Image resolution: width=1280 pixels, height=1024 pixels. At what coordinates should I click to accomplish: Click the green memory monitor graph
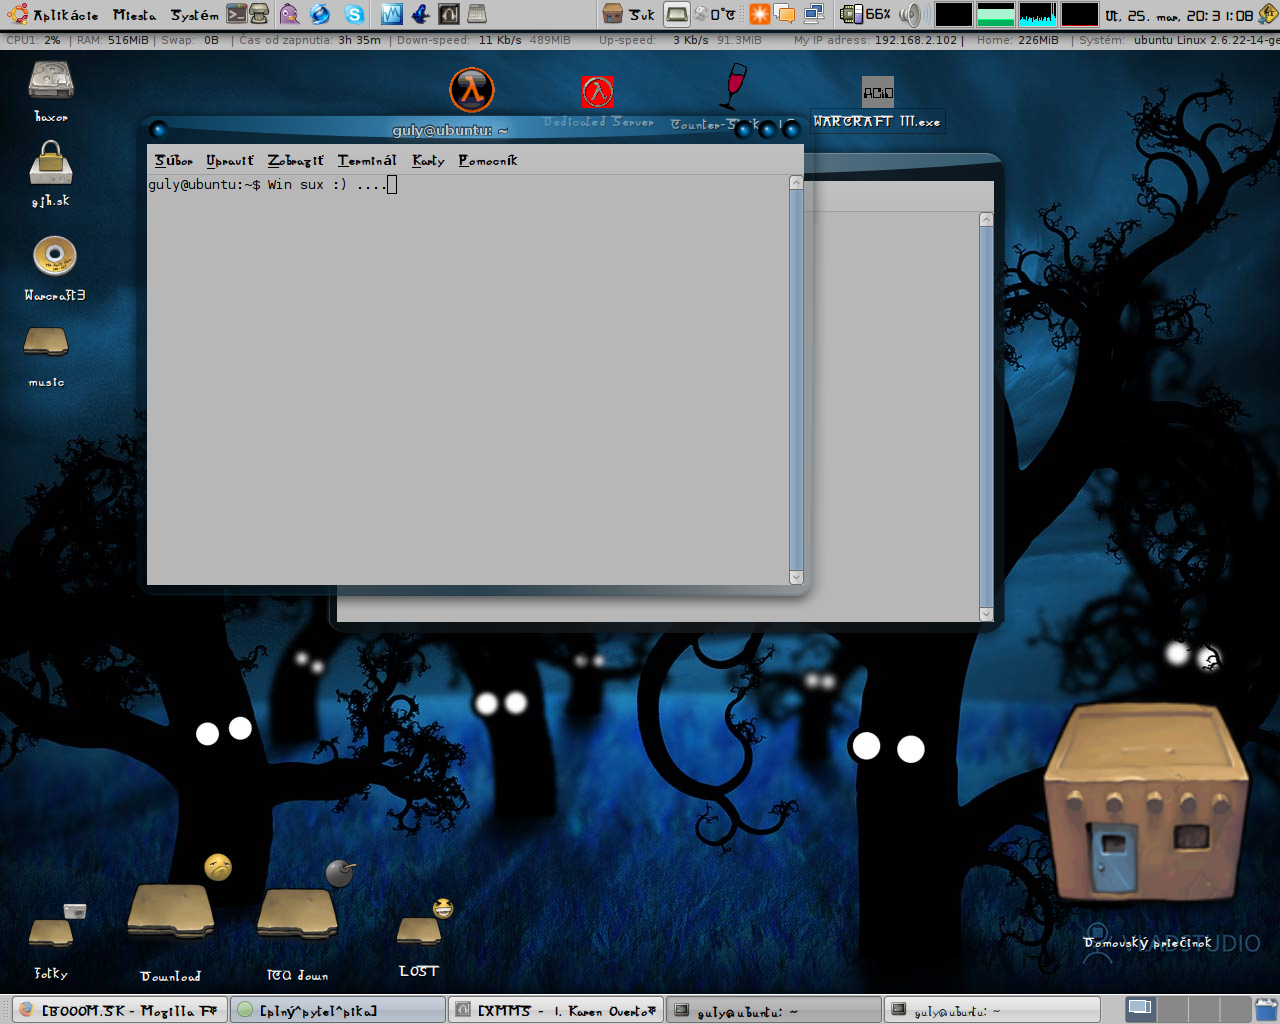coord(995,15)
